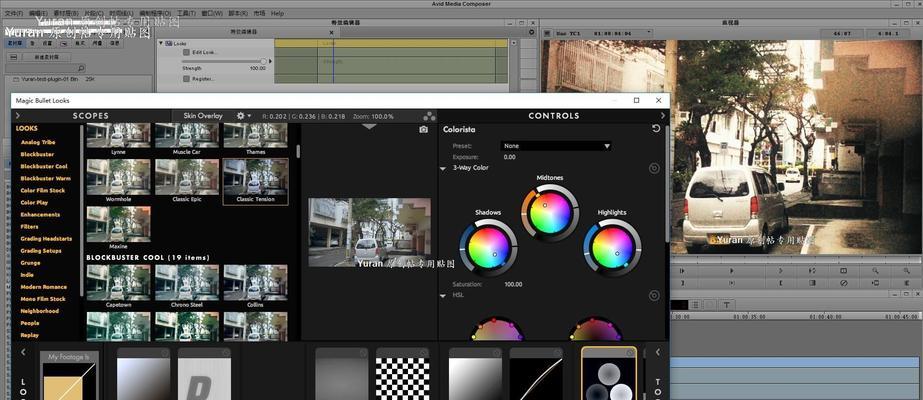Screen dimensions: 923x400
Task: Click the Strength slider handle in Avid
Action: pos(263,61)
